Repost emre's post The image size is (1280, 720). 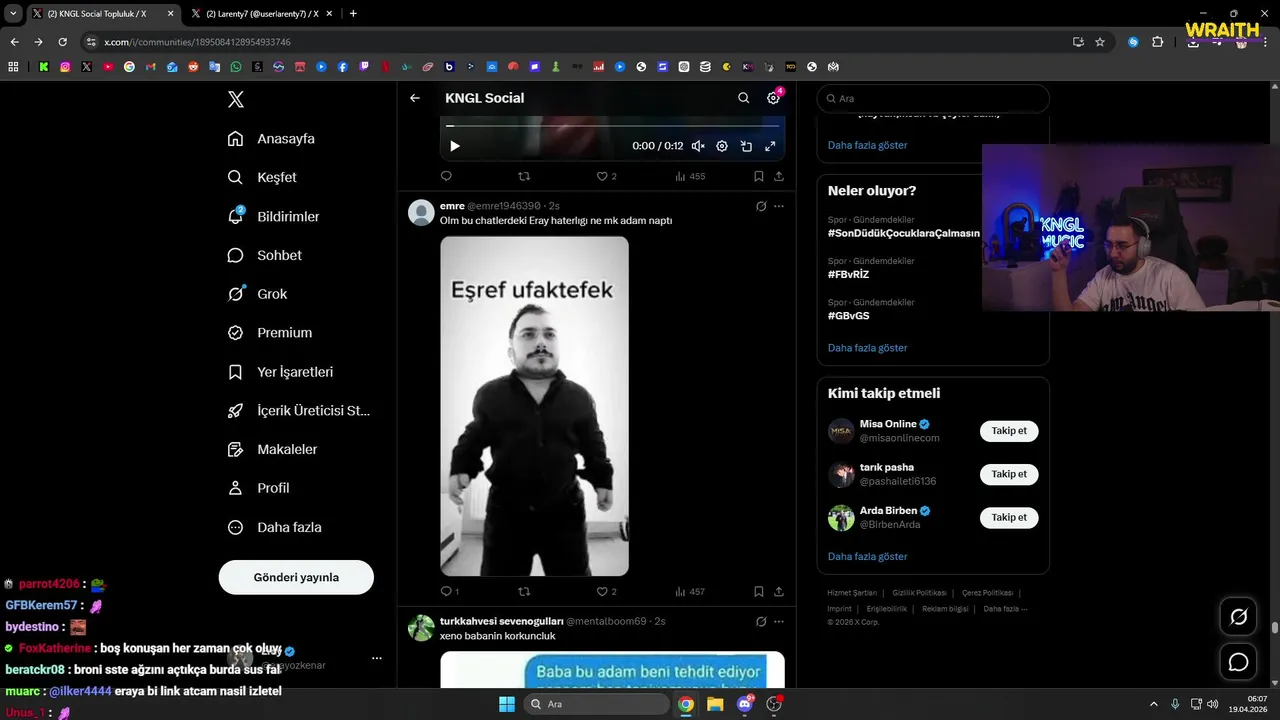pos(524,592)
